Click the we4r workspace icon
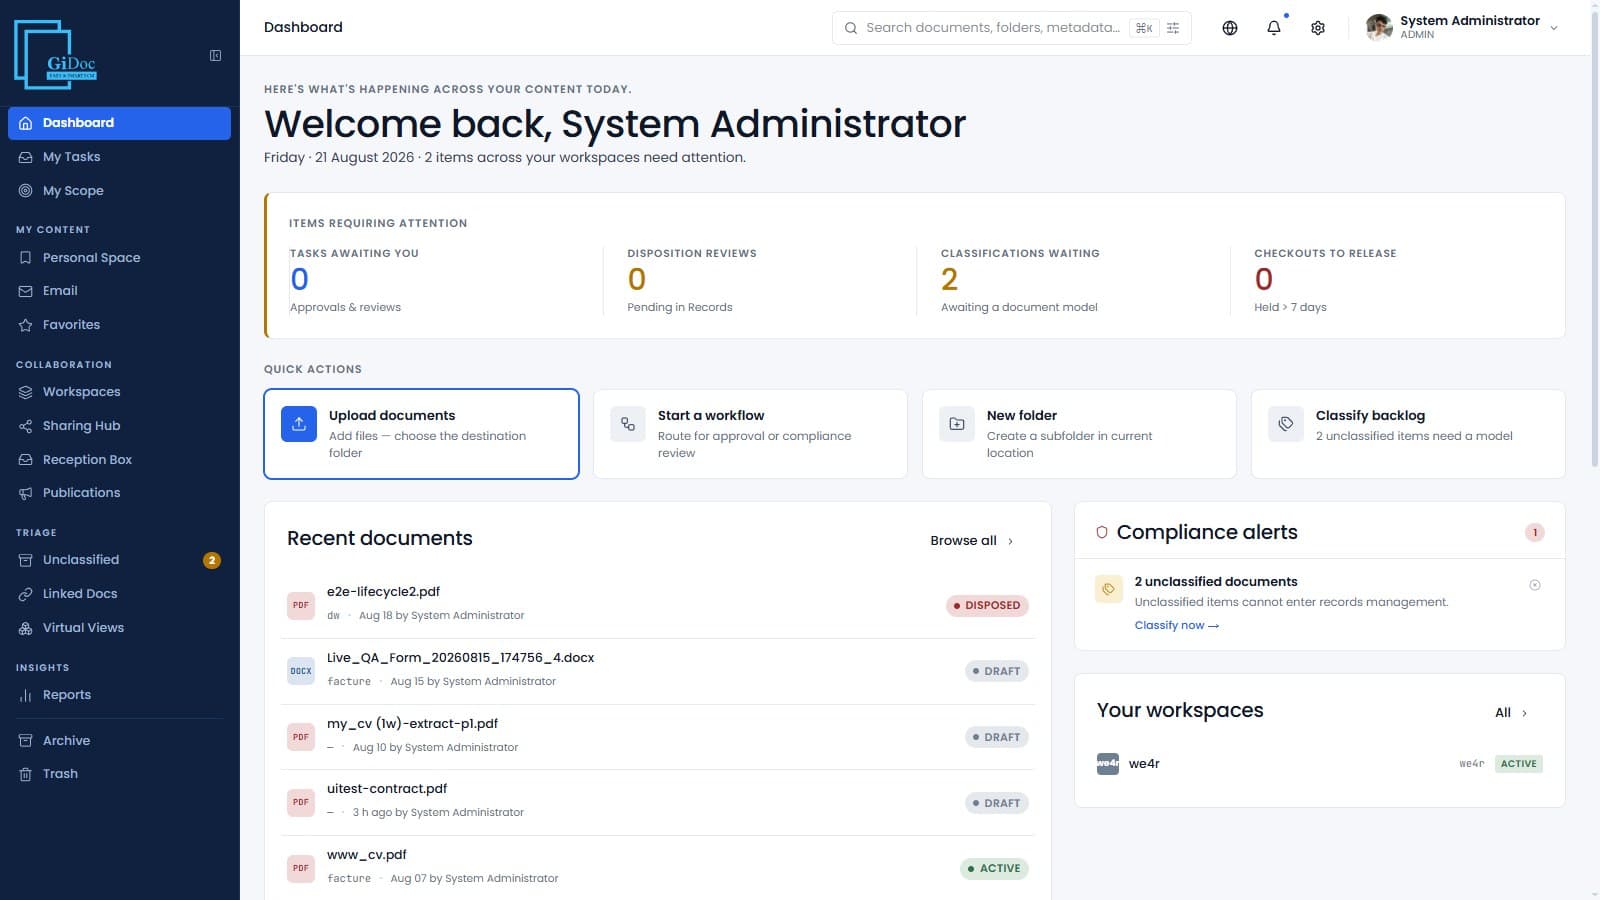This screenshot has width=1600, height=900. point(1108,764)
